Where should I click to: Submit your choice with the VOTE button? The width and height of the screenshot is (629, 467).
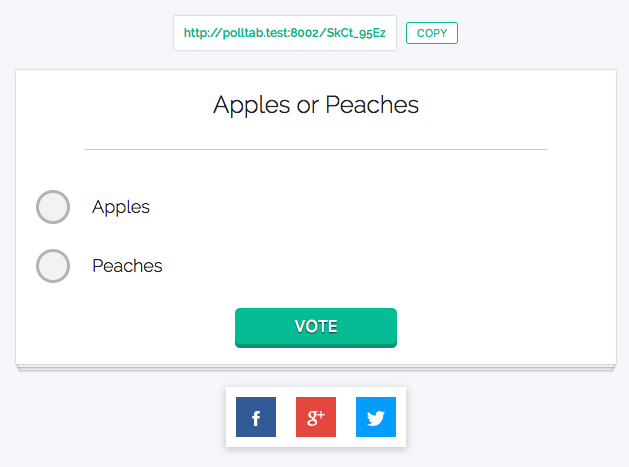point(316,327)
